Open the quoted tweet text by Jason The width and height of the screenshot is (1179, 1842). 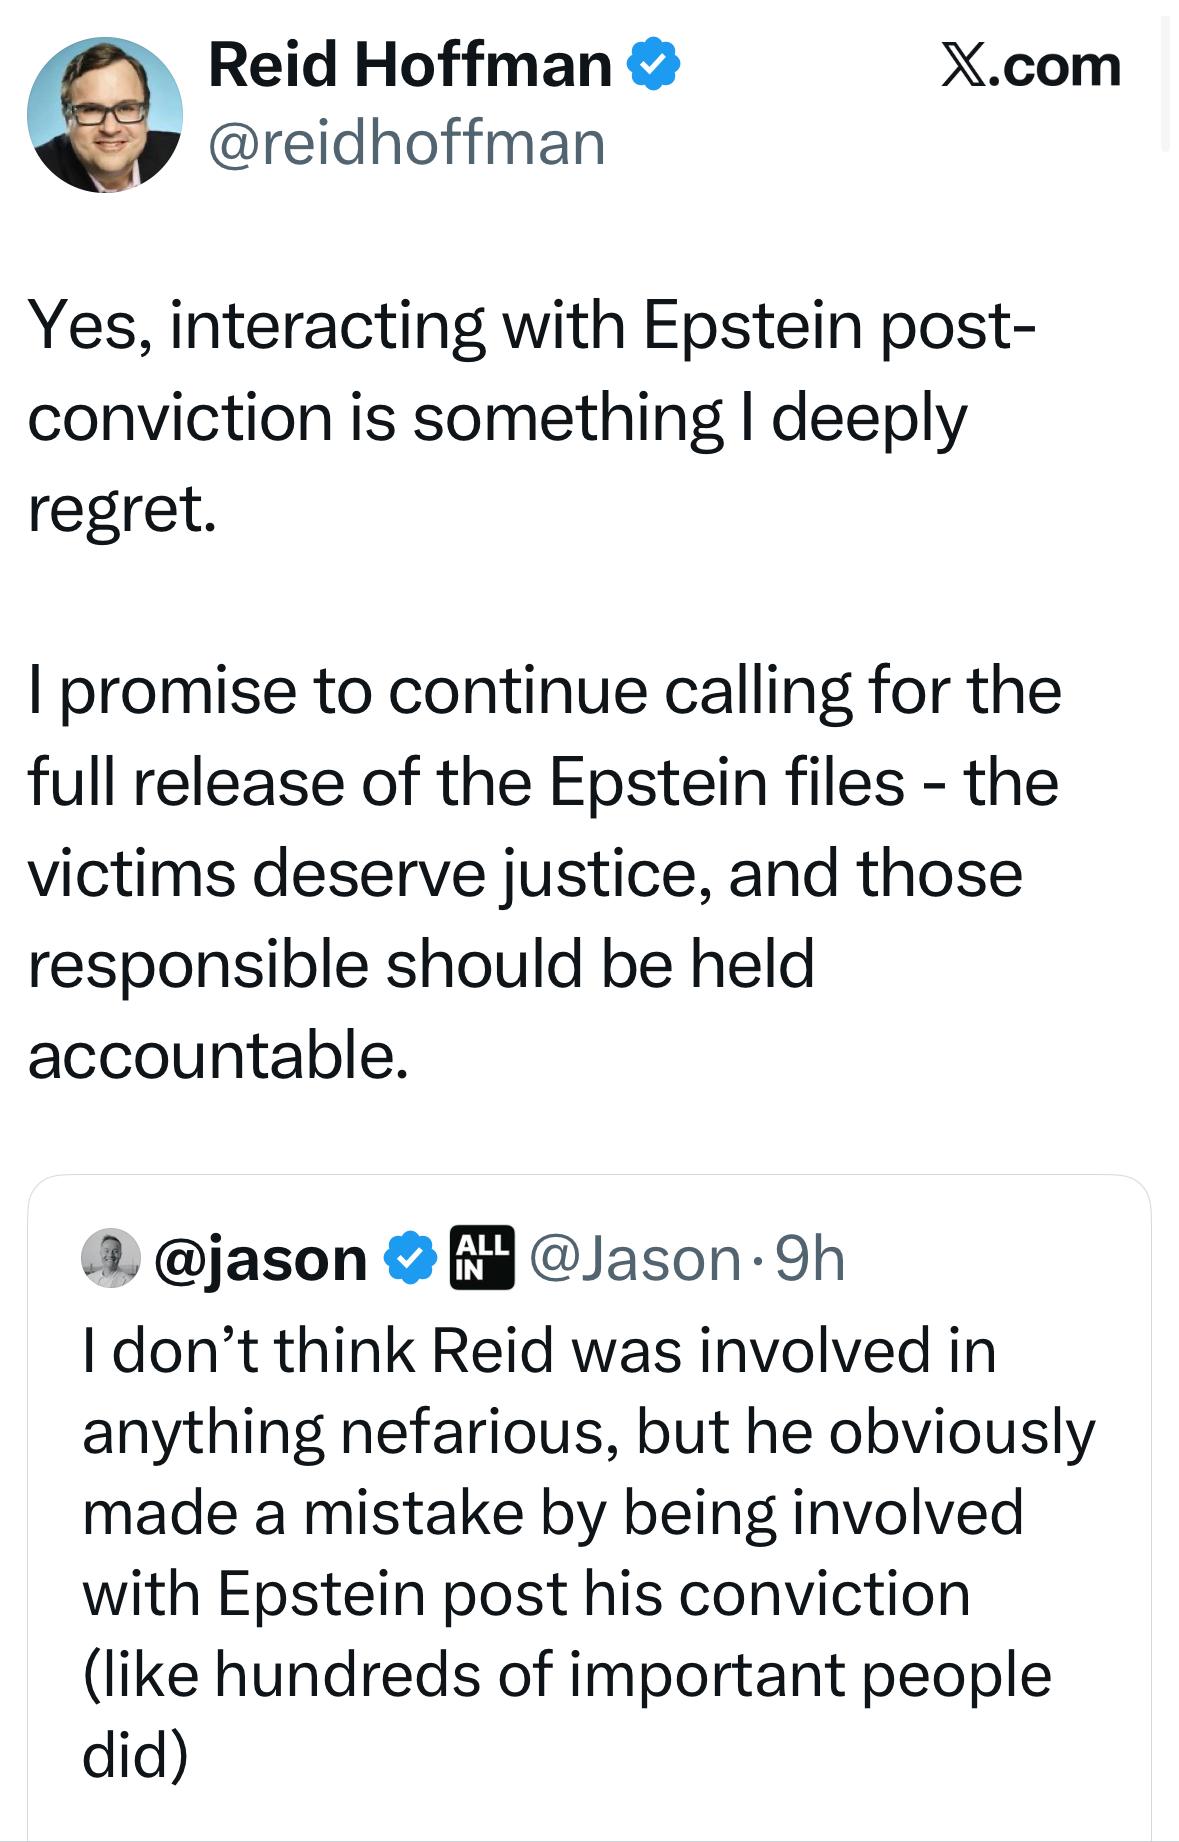[588, 1551]
